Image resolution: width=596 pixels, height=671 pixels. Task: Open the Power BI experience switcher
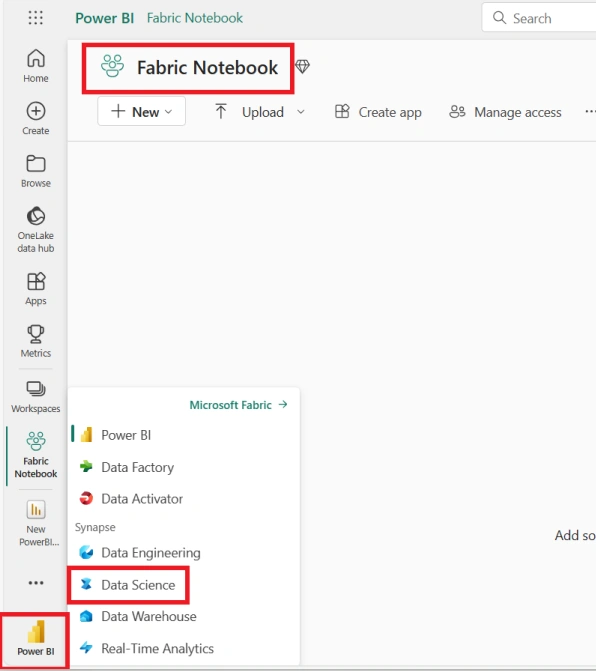coord(36,639)
